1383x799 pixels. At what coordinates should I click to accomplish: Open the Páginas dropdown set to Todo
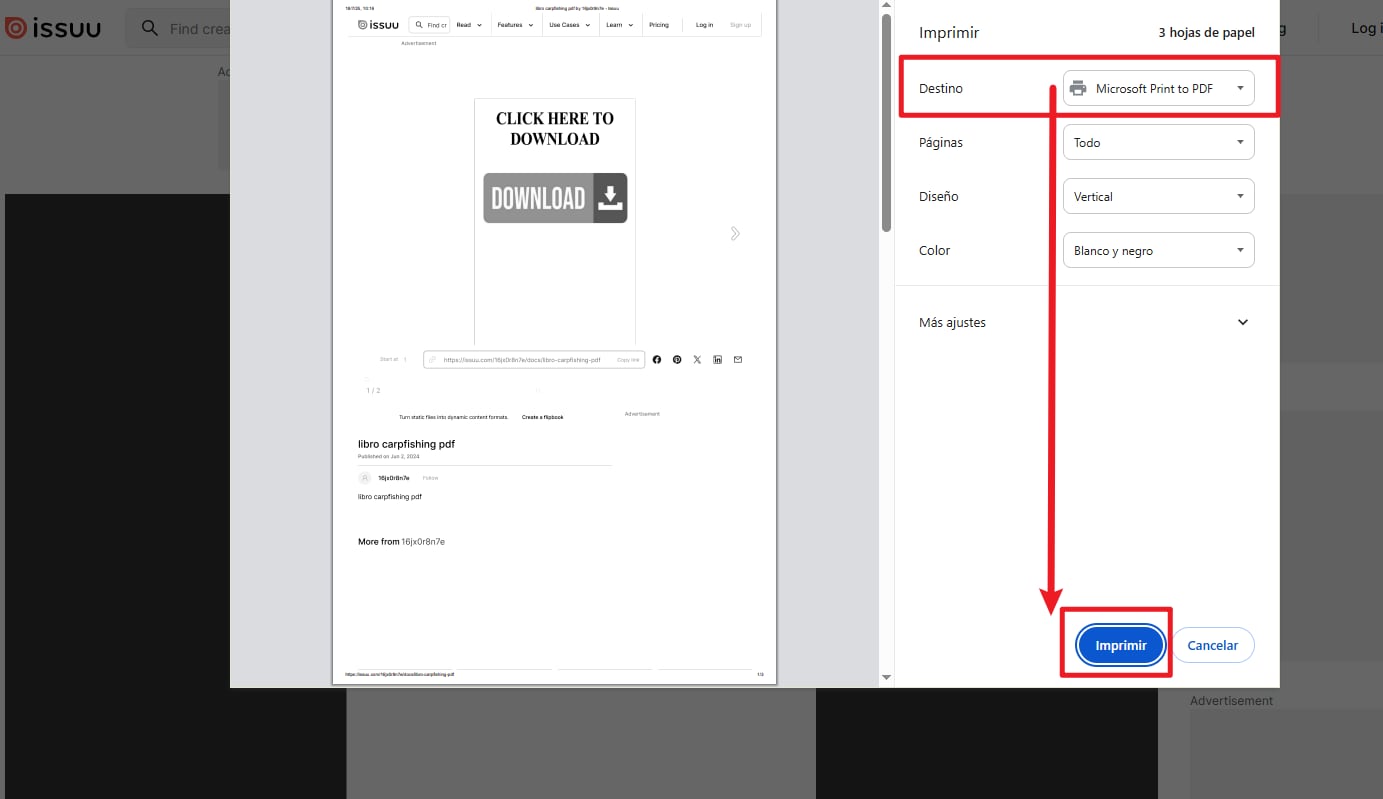(1158, 142)
